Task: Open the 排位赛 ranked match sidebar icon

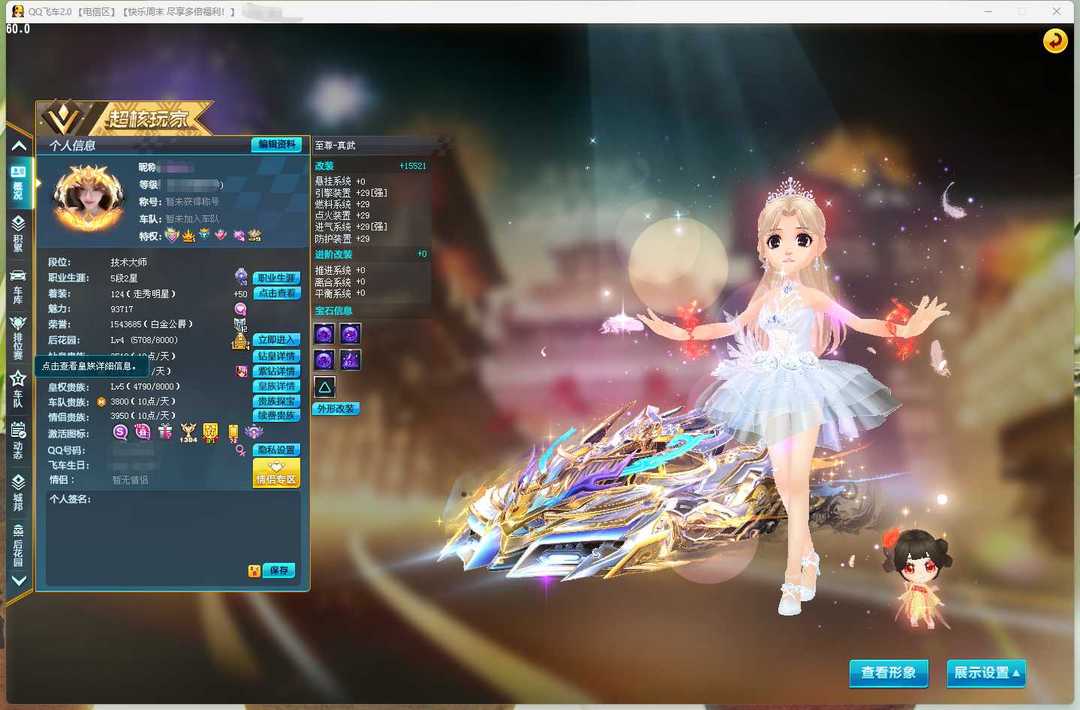Action: pos(18,336)
